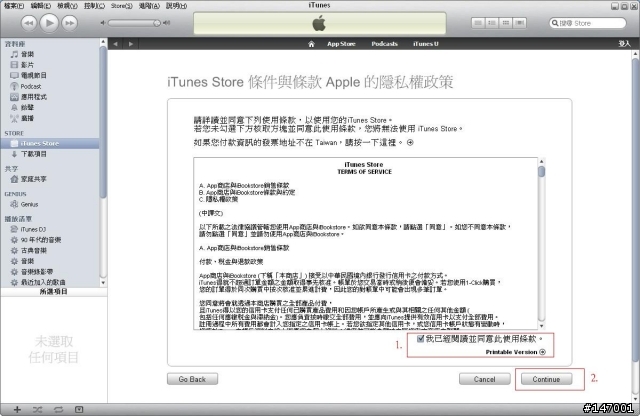Toggle the repeat button

(58, 409)
